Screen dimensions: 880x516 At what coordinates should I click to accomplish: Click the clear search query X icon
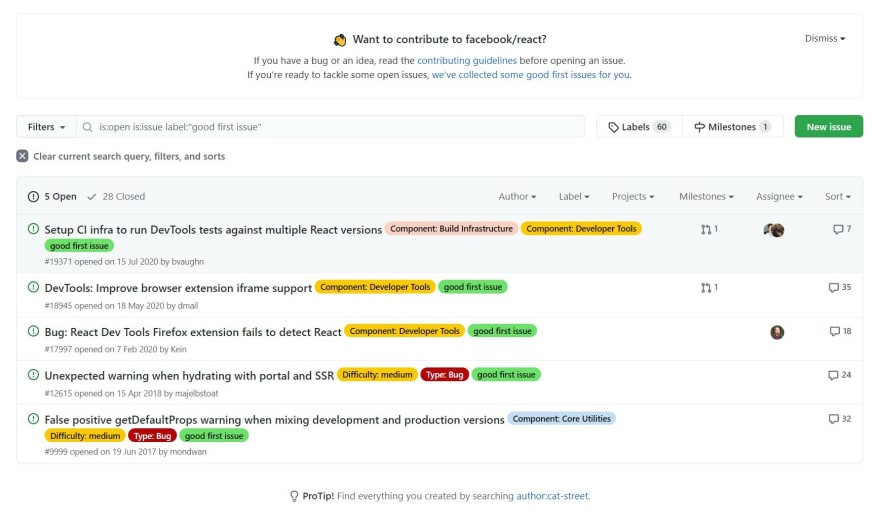tap(22, 156)
